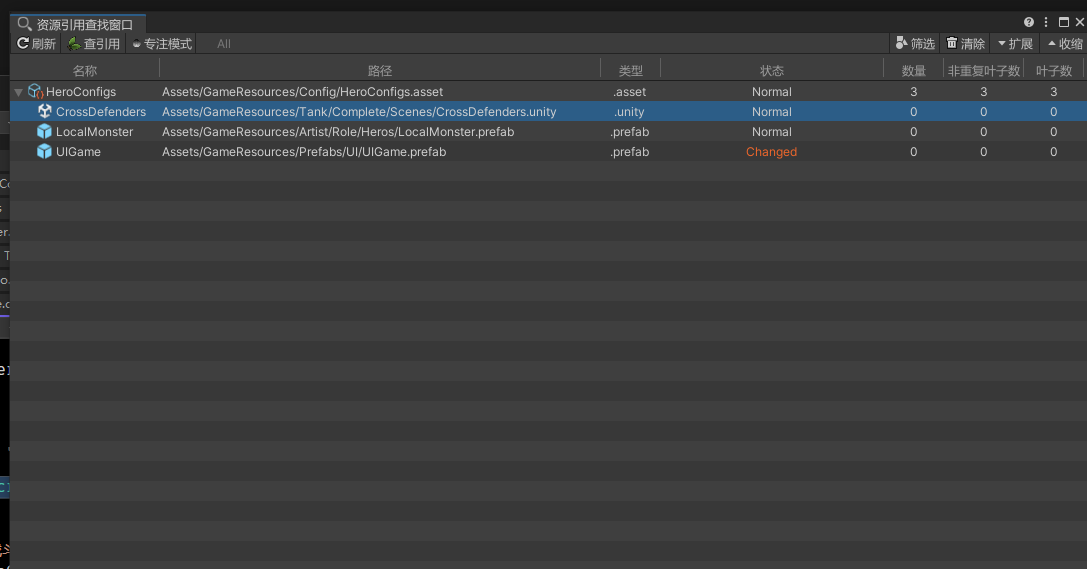Image resolution: width=1087 pixels, height=569 pixels.
Task: Toggle 专注模式 focus mode
Action: pos(162,44)
